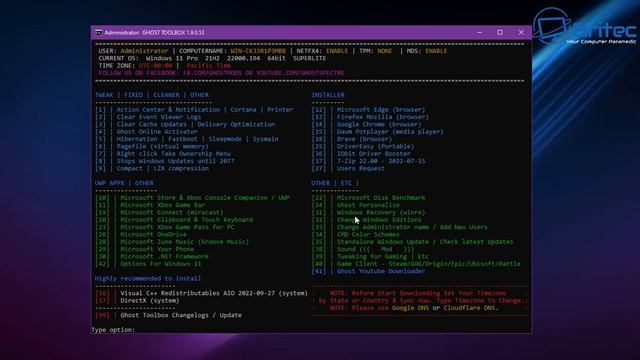Click 'Action Center & Notification' option 1 text

click(x=168, y=110)
